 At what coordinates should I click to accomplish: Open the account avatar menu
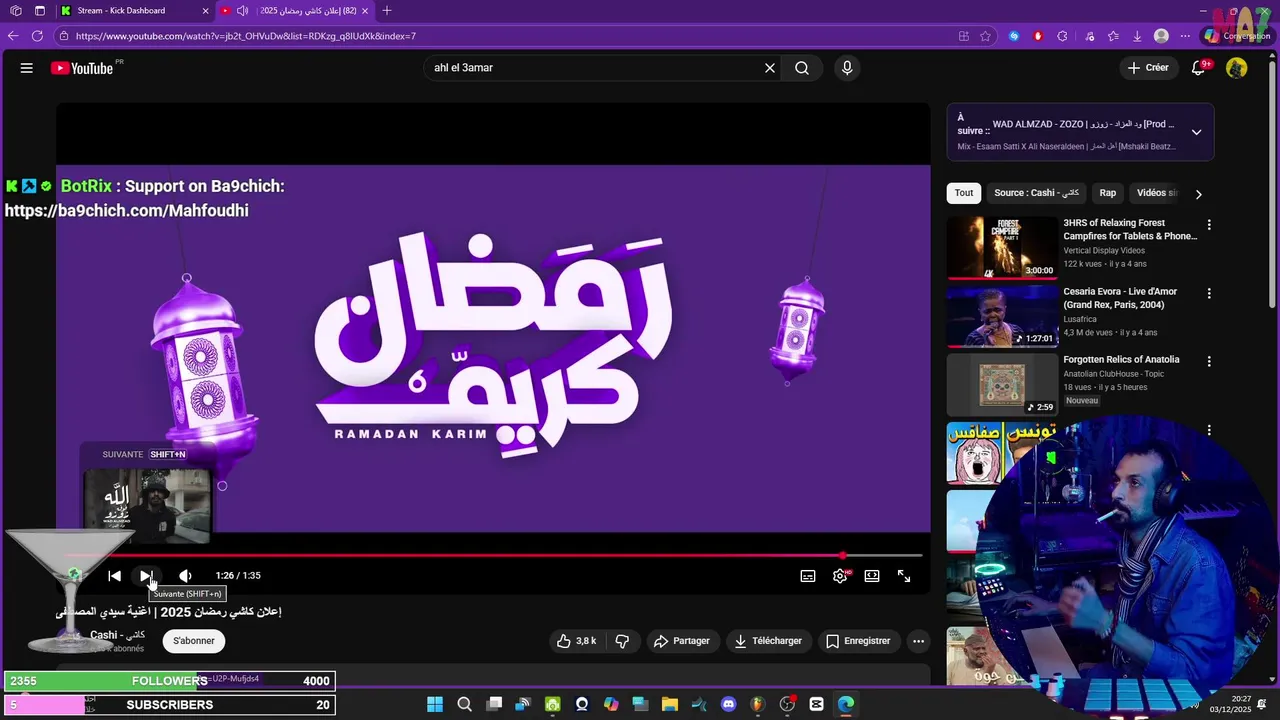(1237, 68)
